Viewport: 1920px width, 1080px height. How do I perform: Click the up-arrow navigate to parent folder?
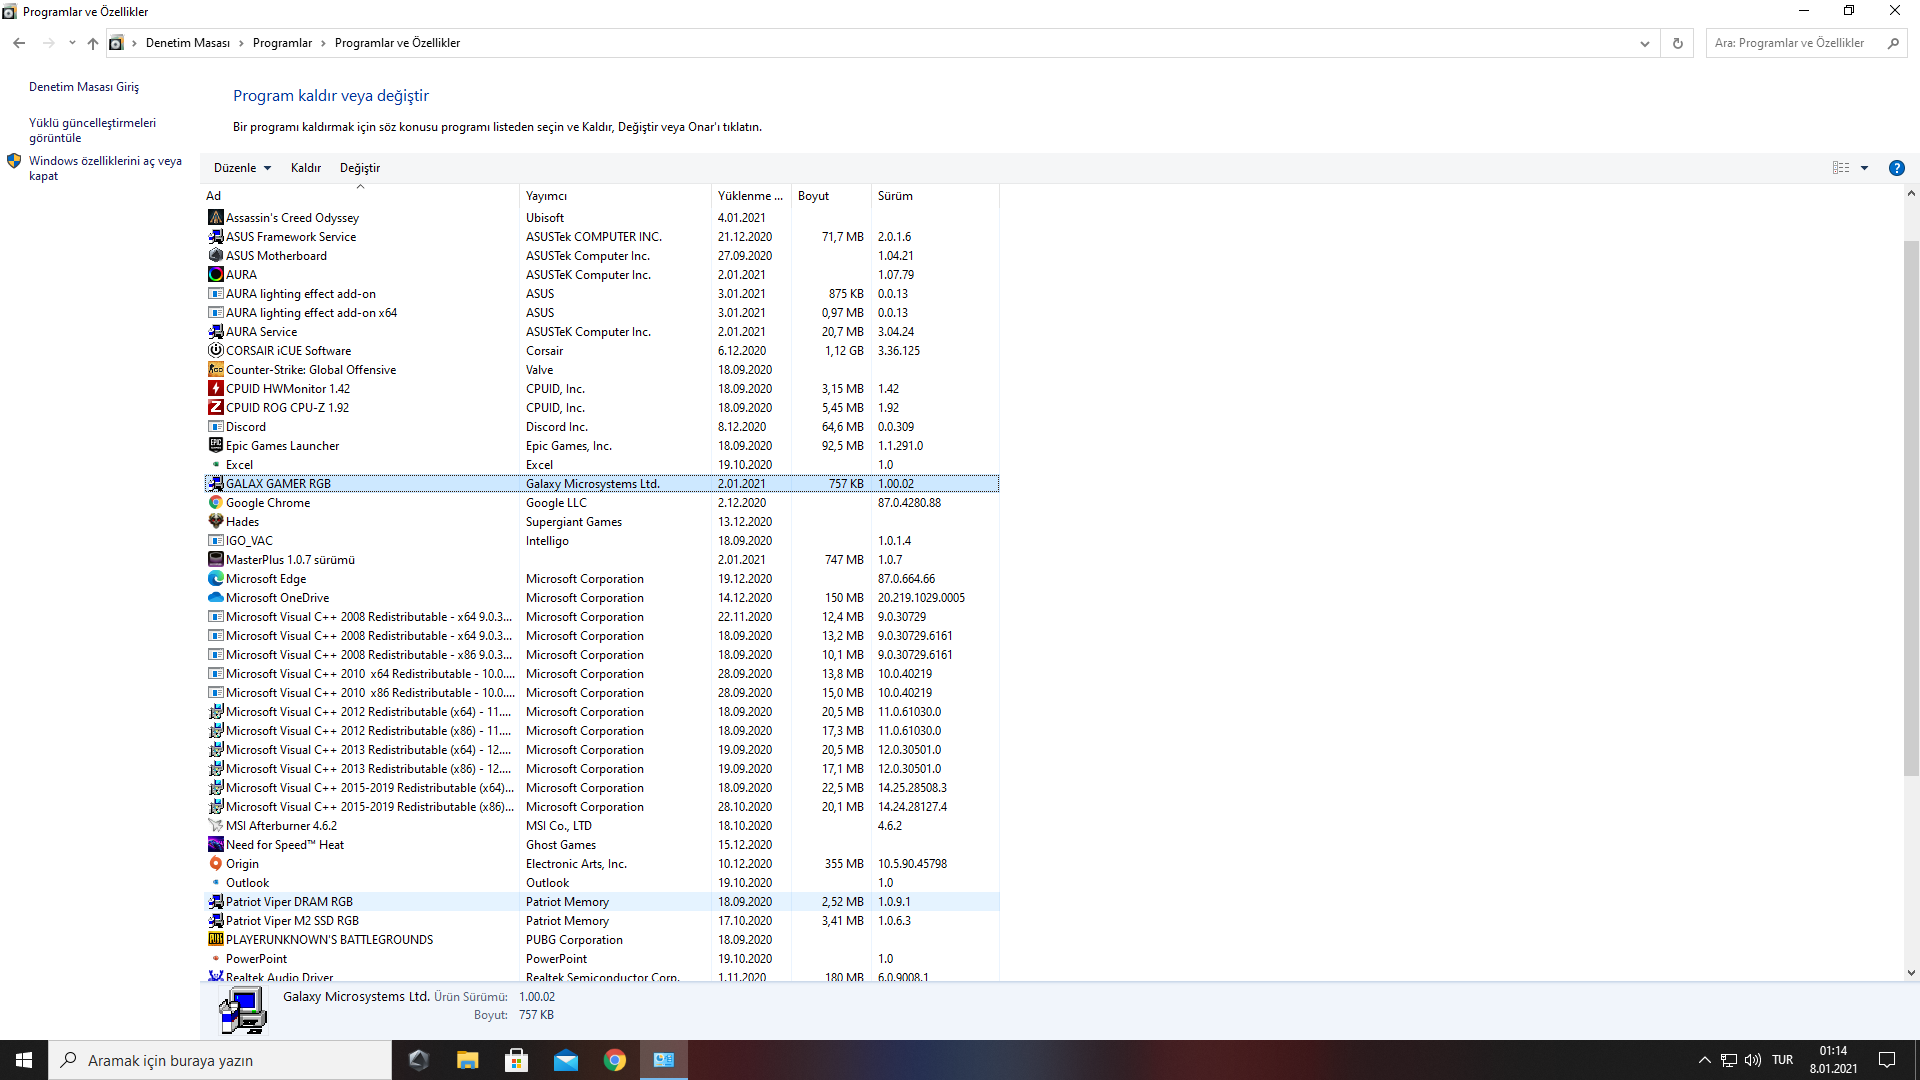tap(93, 43)
